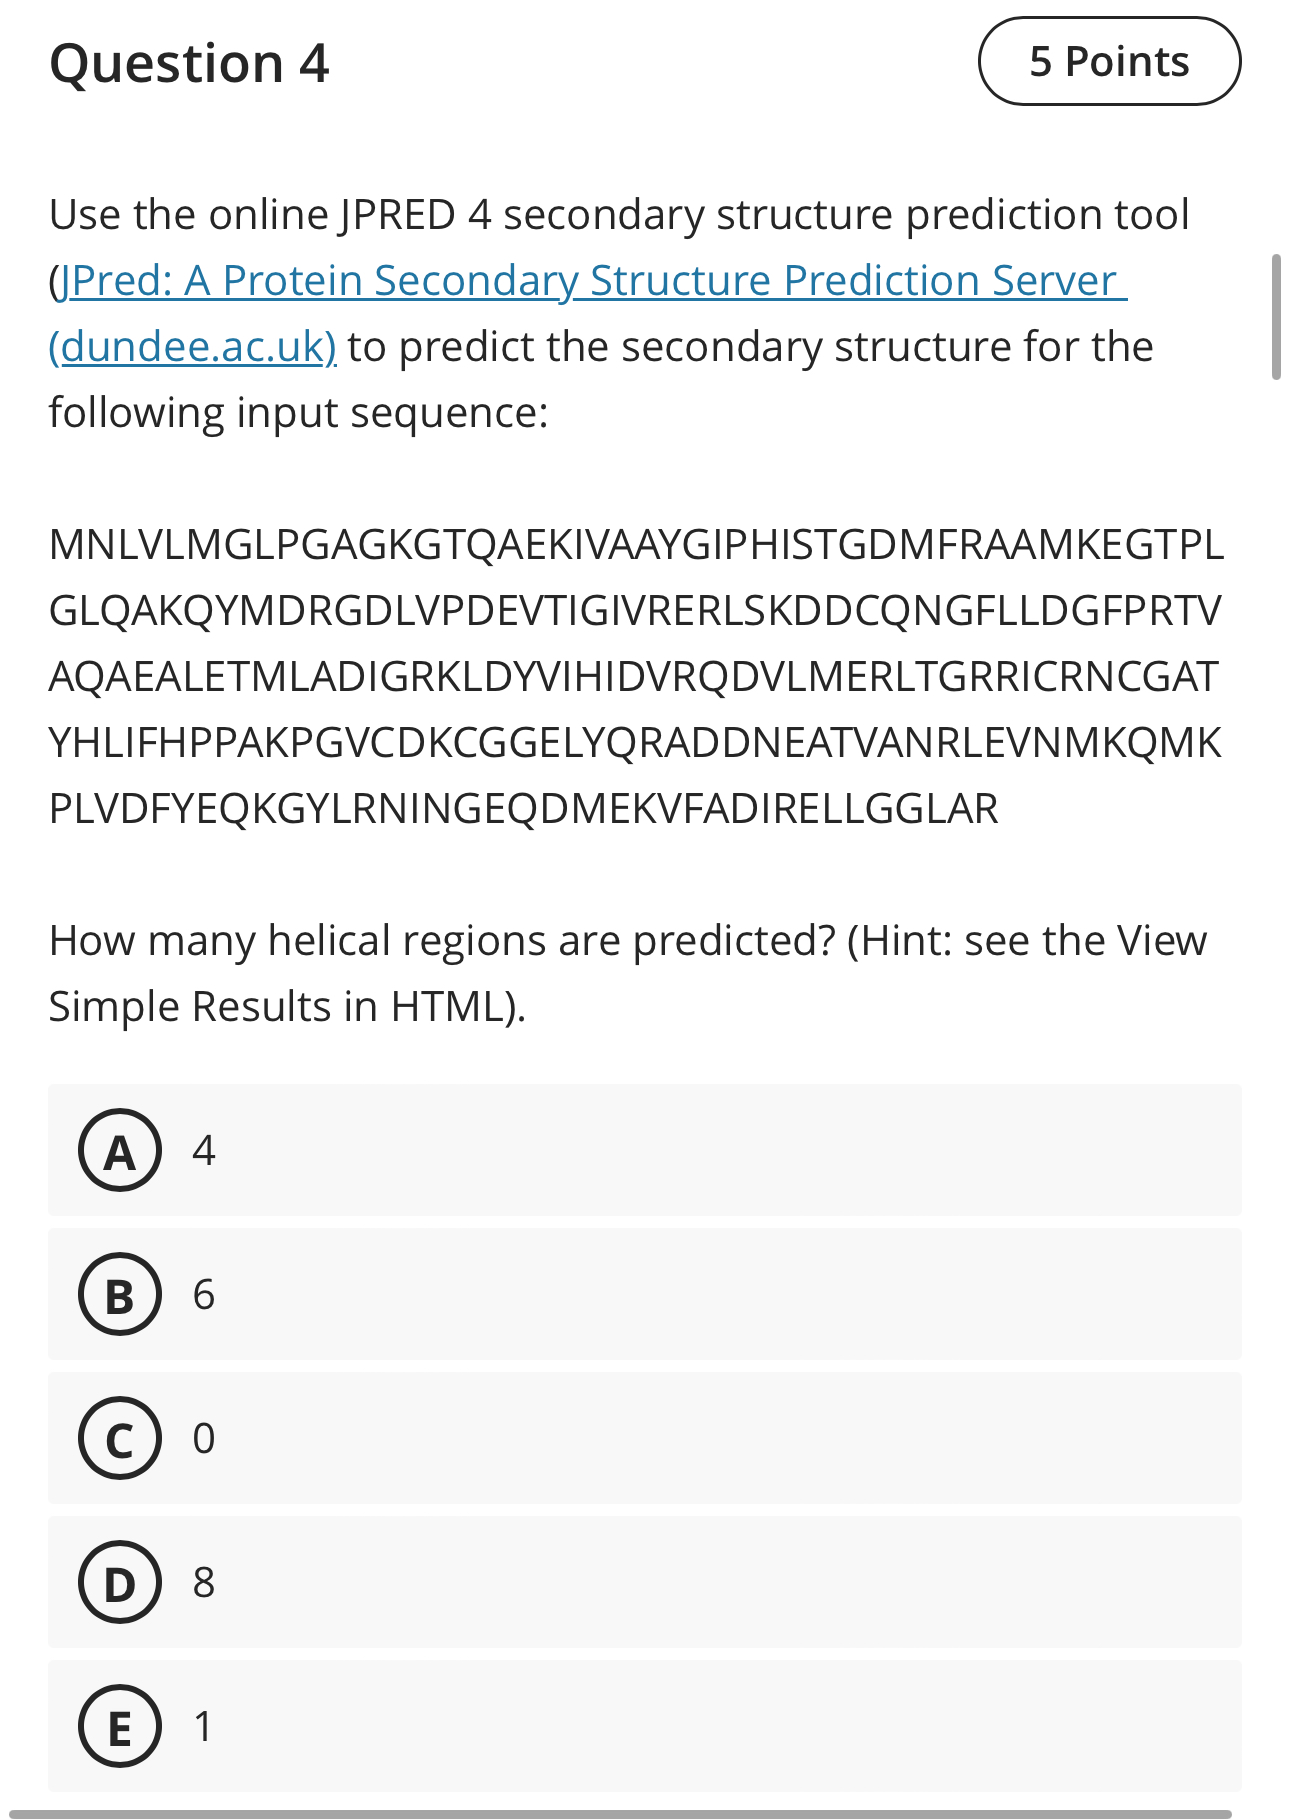The height and width of the screenshot is (1820, 1290).
Task: Click the Question 4 heading
Action: (x=190, y=64)
